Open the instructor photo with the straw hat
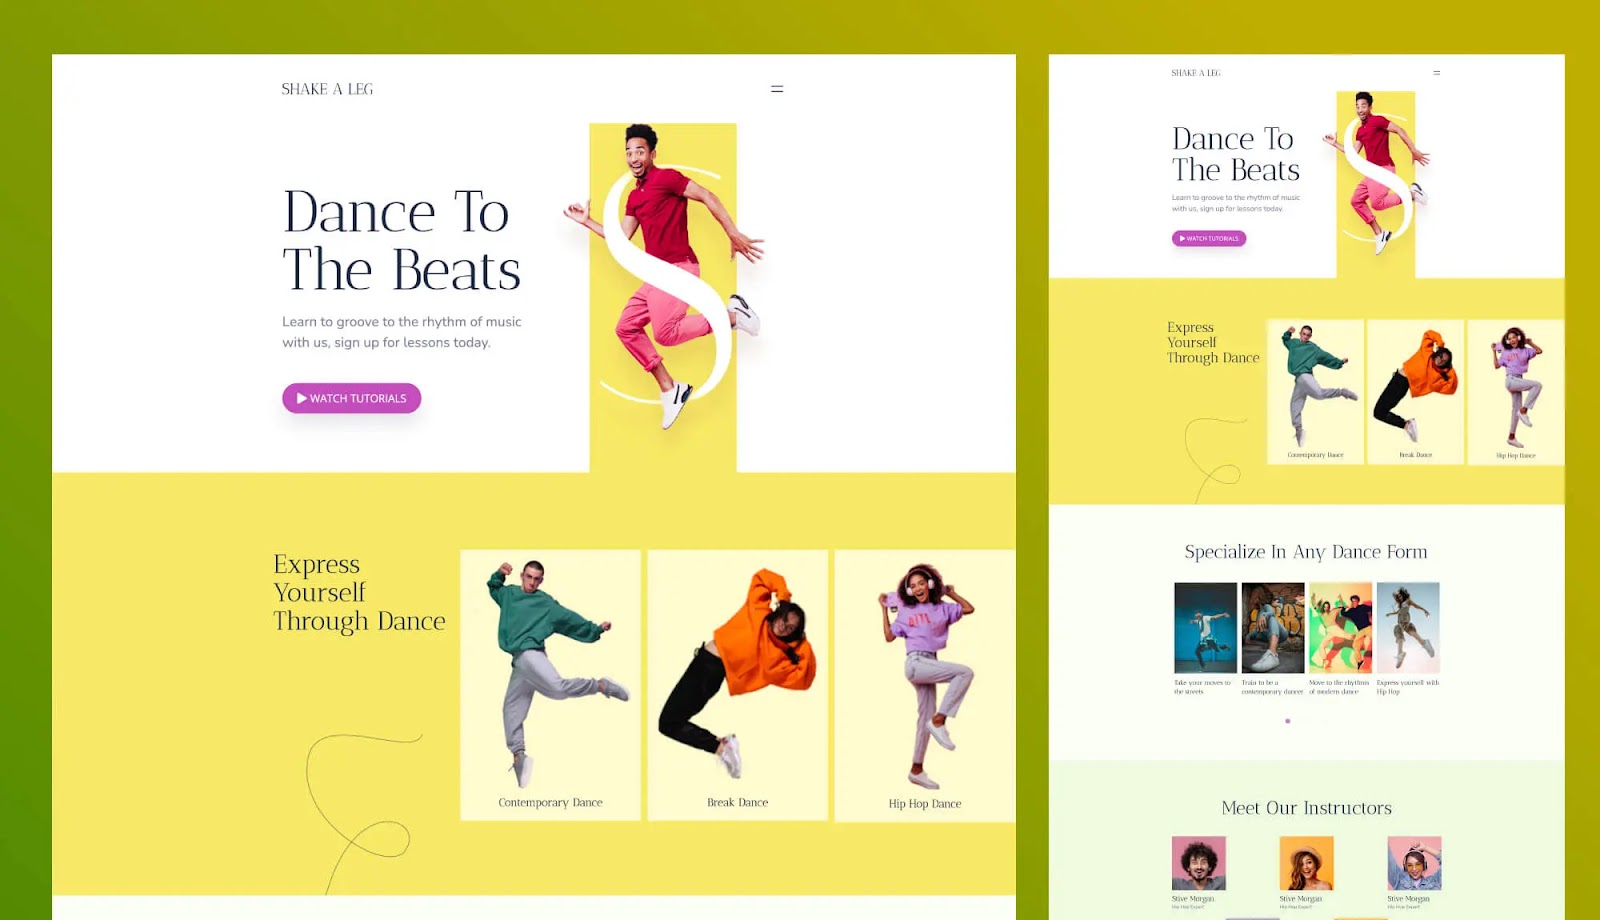 coord(1306,863)
